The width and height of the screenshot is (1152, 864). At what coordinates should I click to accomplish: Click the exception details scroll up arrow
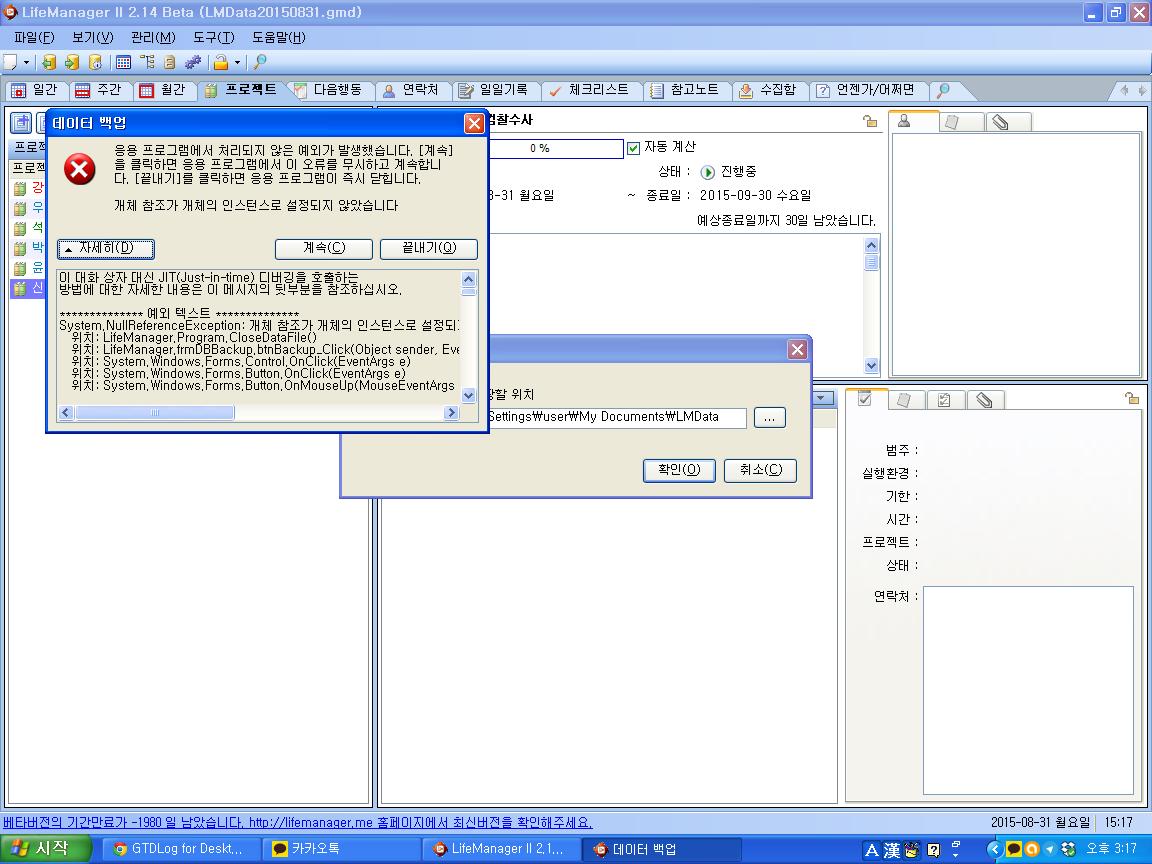coord(469,279)
